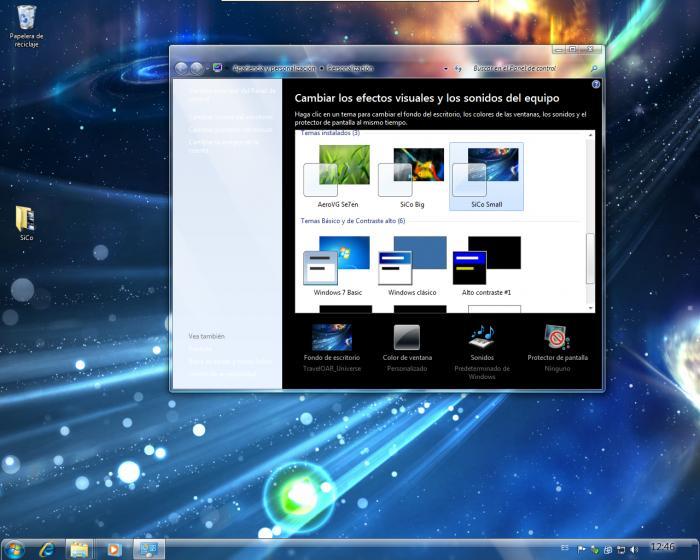Click the theme list scroll down arrow
700x560 pixels.
pyautogui.click(x=591, y=308)
